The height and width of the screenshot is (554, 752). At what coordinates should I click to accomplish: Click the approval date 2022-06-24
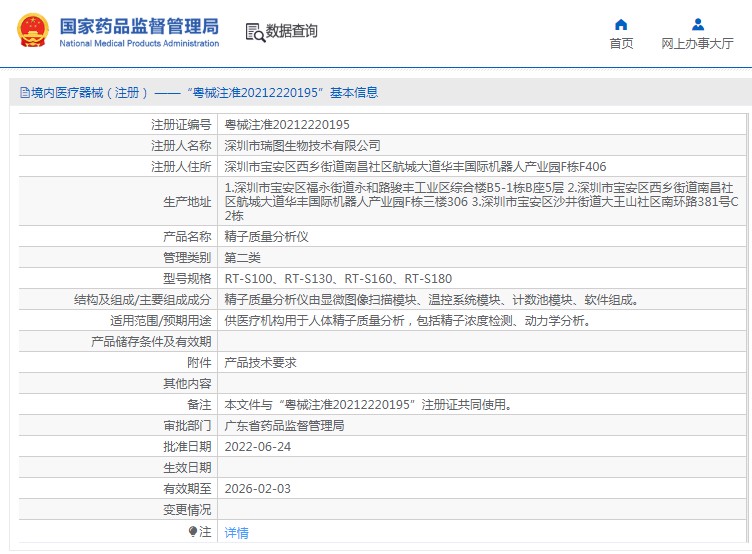pos(258,446)
